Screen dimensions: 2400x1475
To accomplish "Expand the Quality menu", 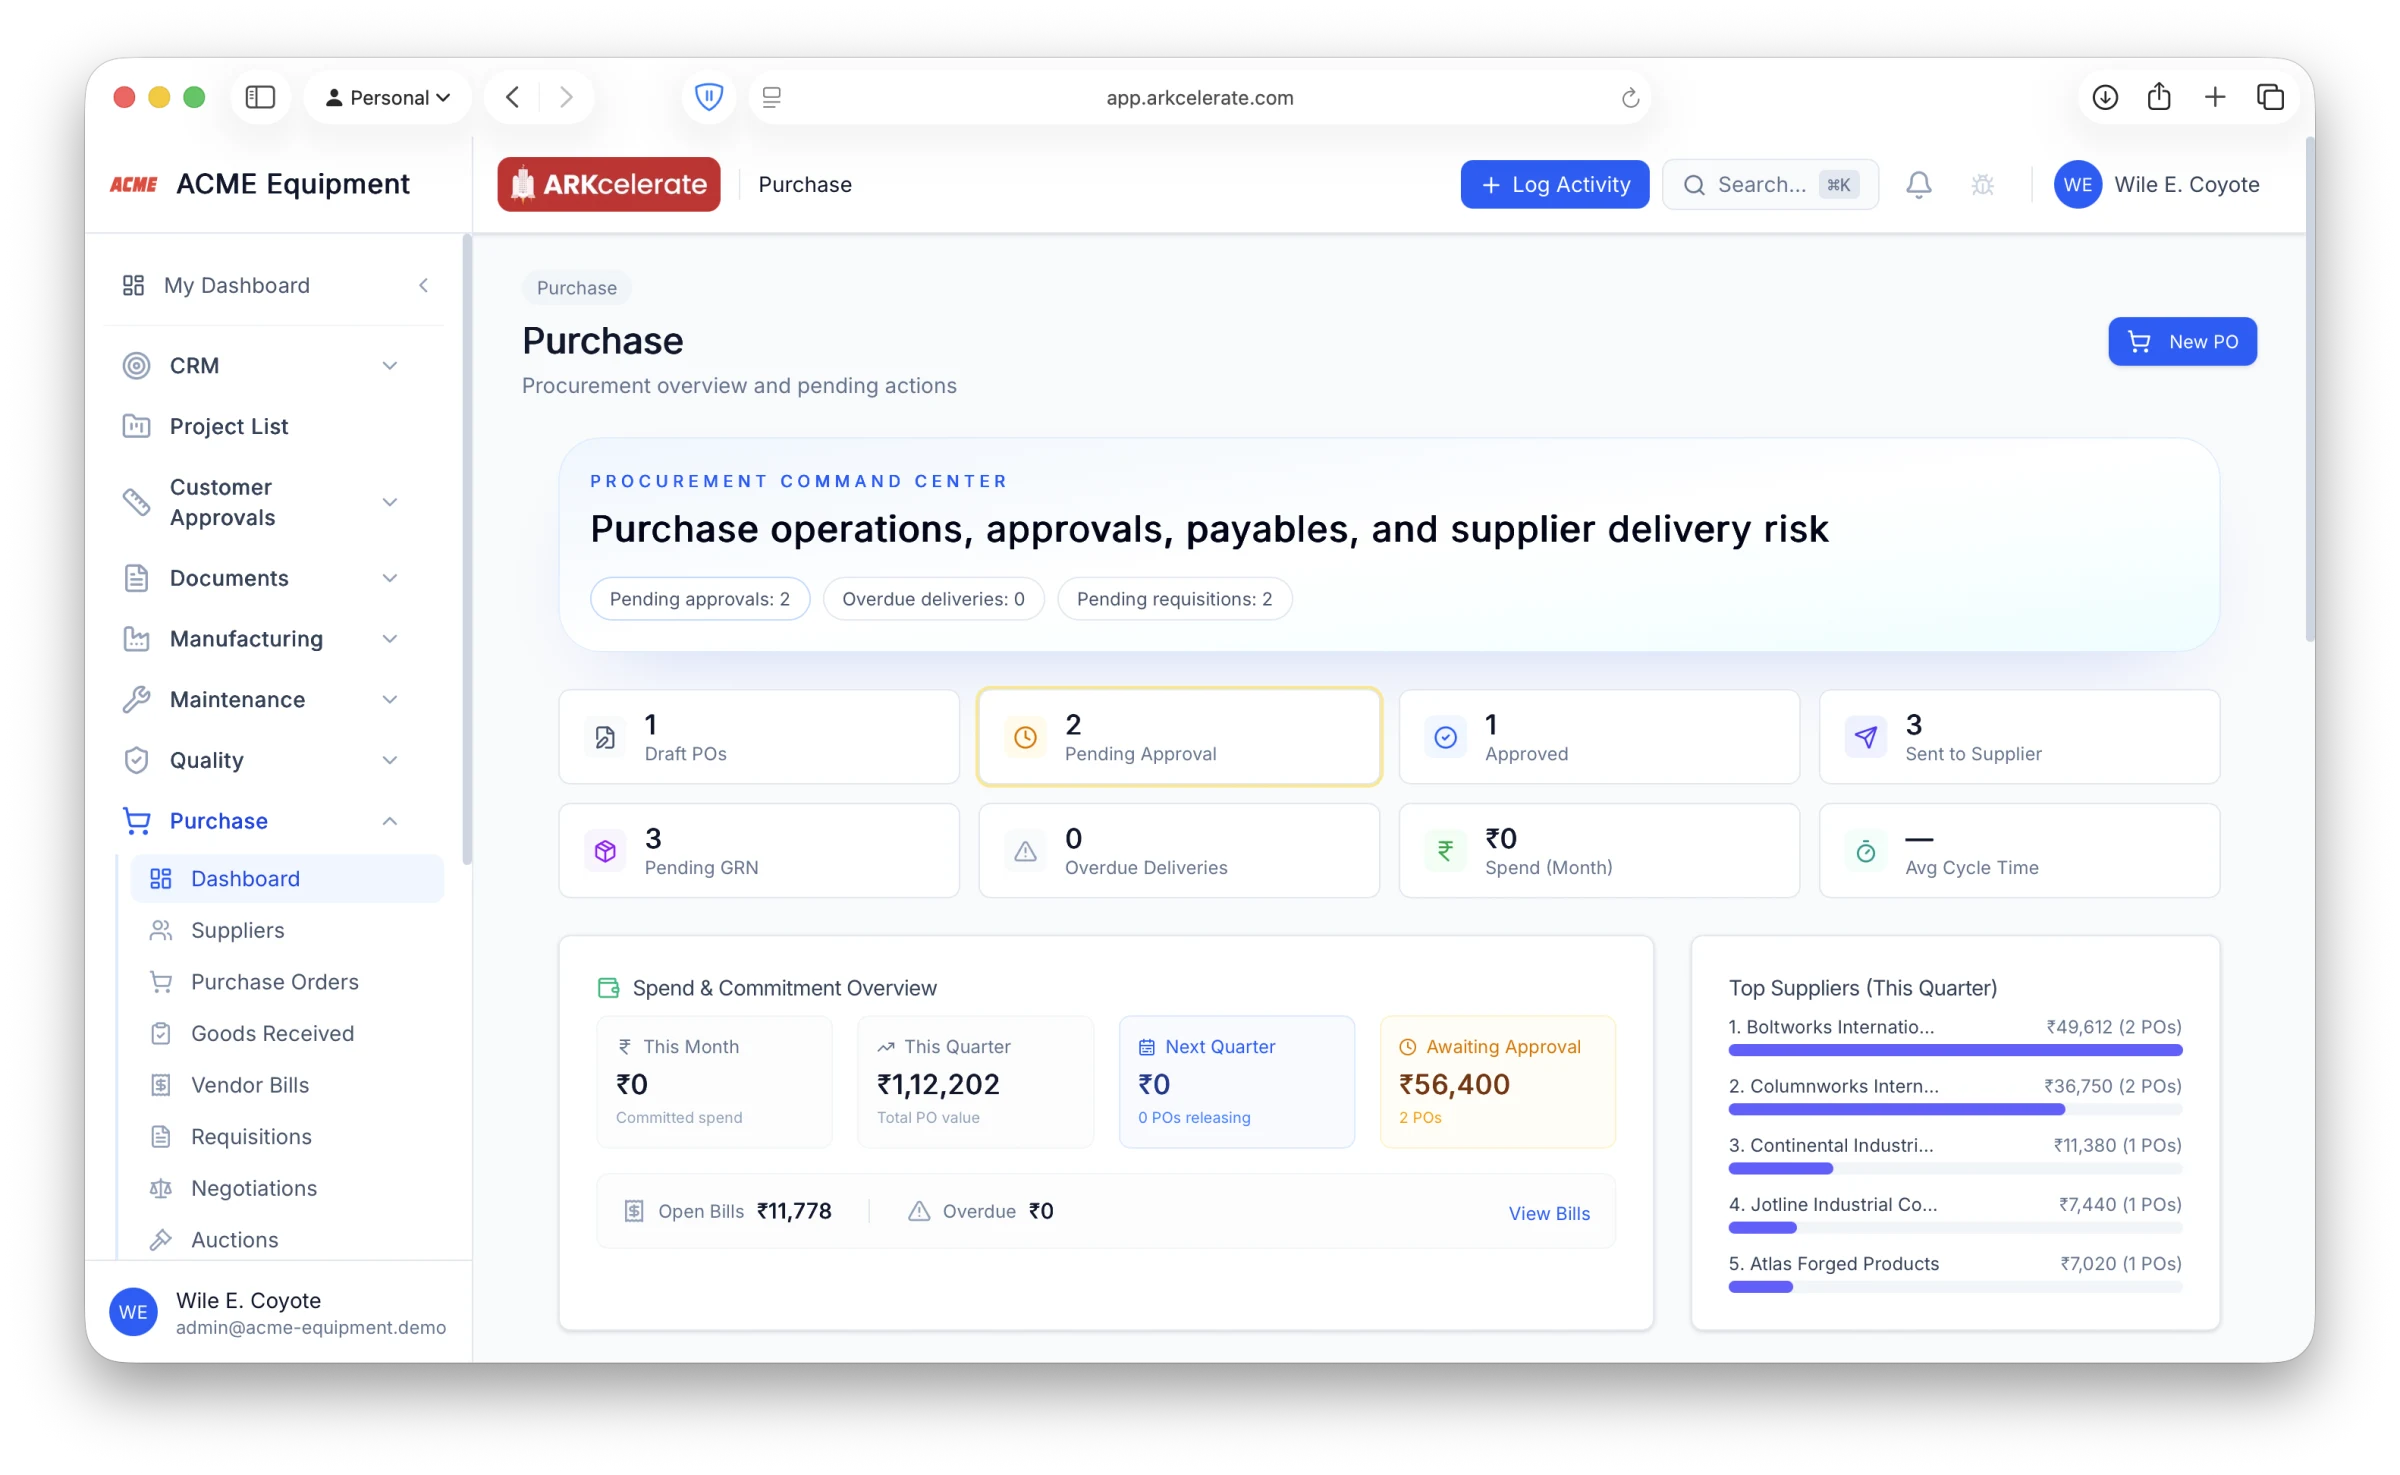I will pyautogui.click(x=390, y=760).
